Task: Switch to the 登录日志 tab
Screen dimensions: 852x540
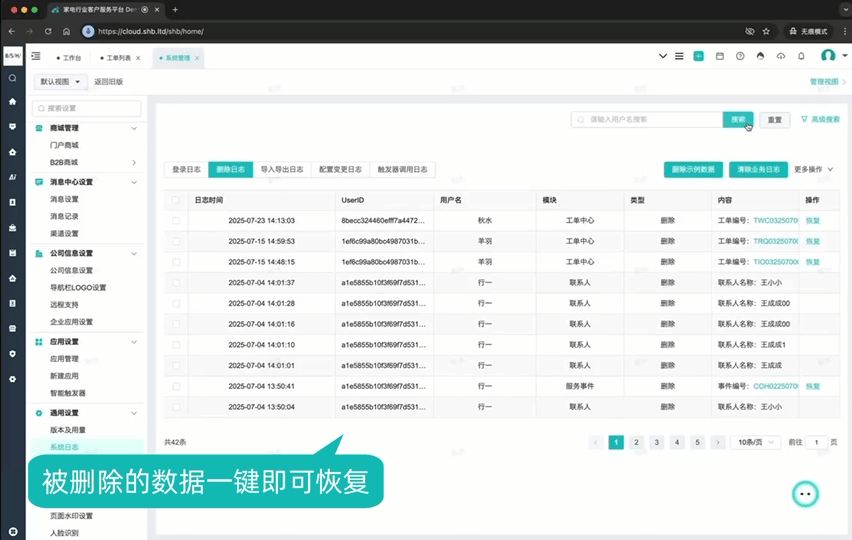Action: pyautogui.click(x=187, y=170)
